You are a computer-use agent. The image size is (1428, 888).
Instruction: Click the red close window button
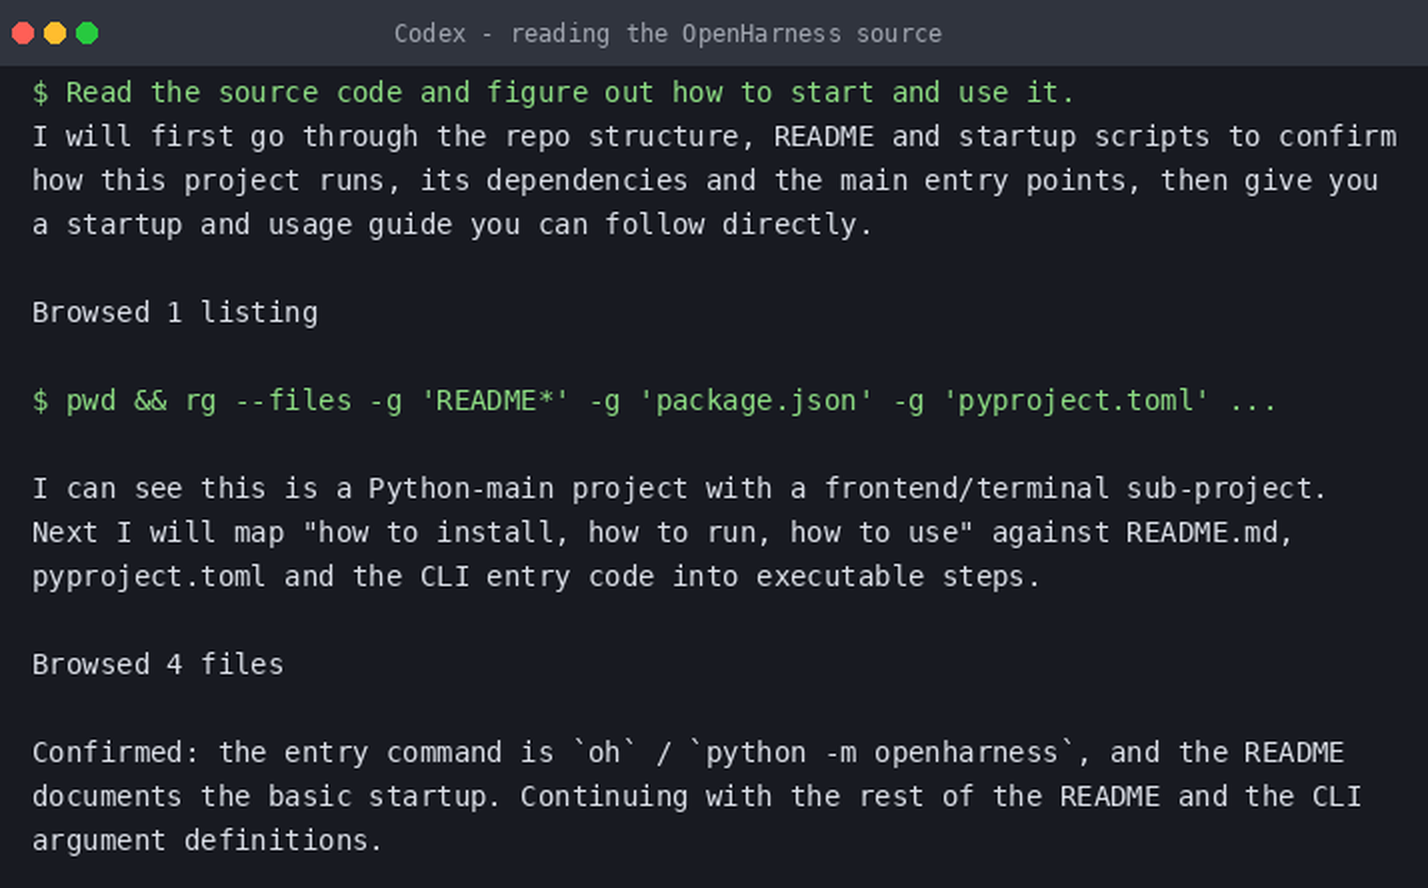[x=23, y=33]
